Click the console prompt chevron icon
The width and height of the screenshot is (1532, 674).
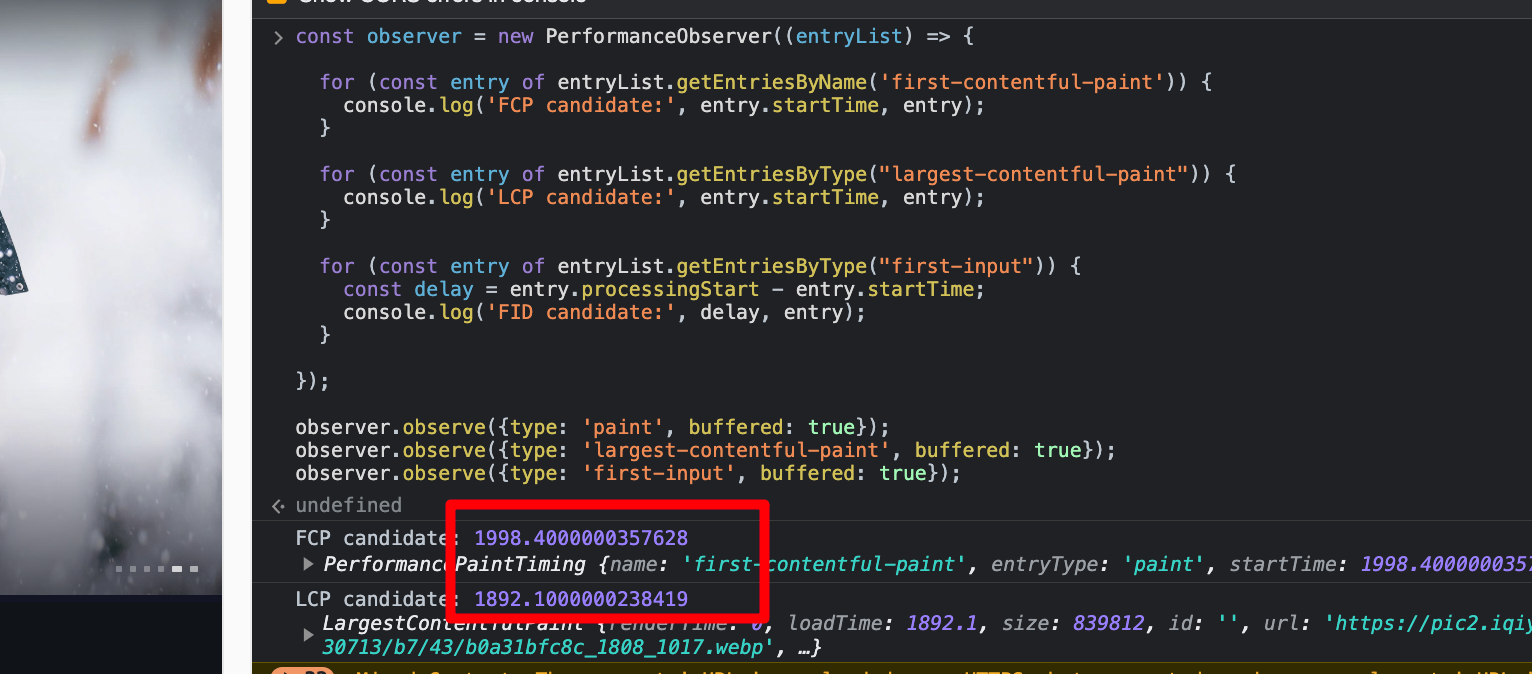pos(278,36)
